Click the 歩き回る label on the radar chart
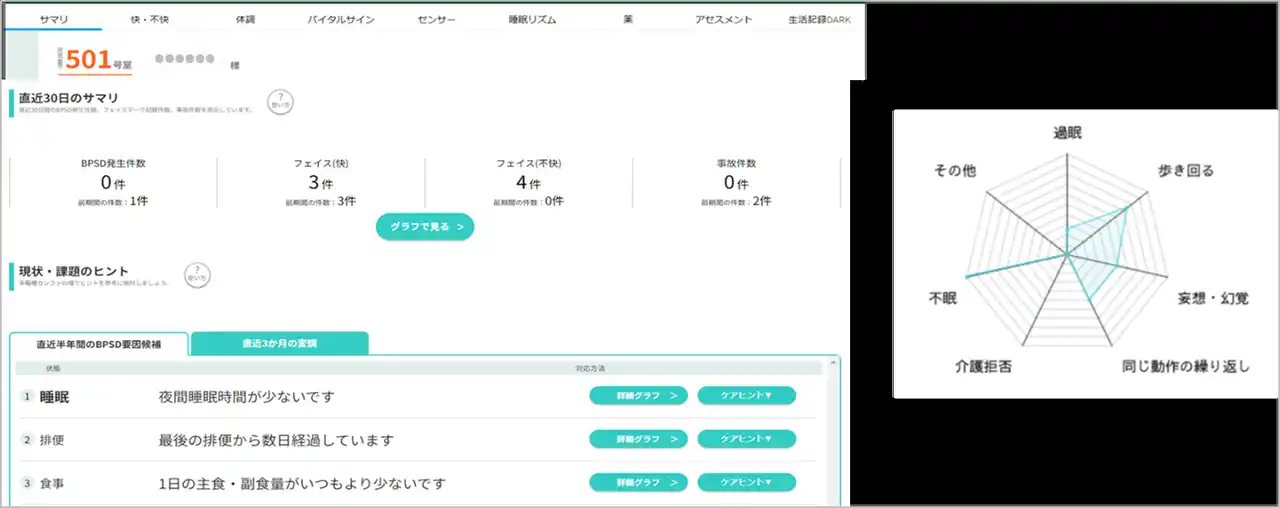Image resolution: width=1280 pixels, height=508 pixels. click(1184, 171)
